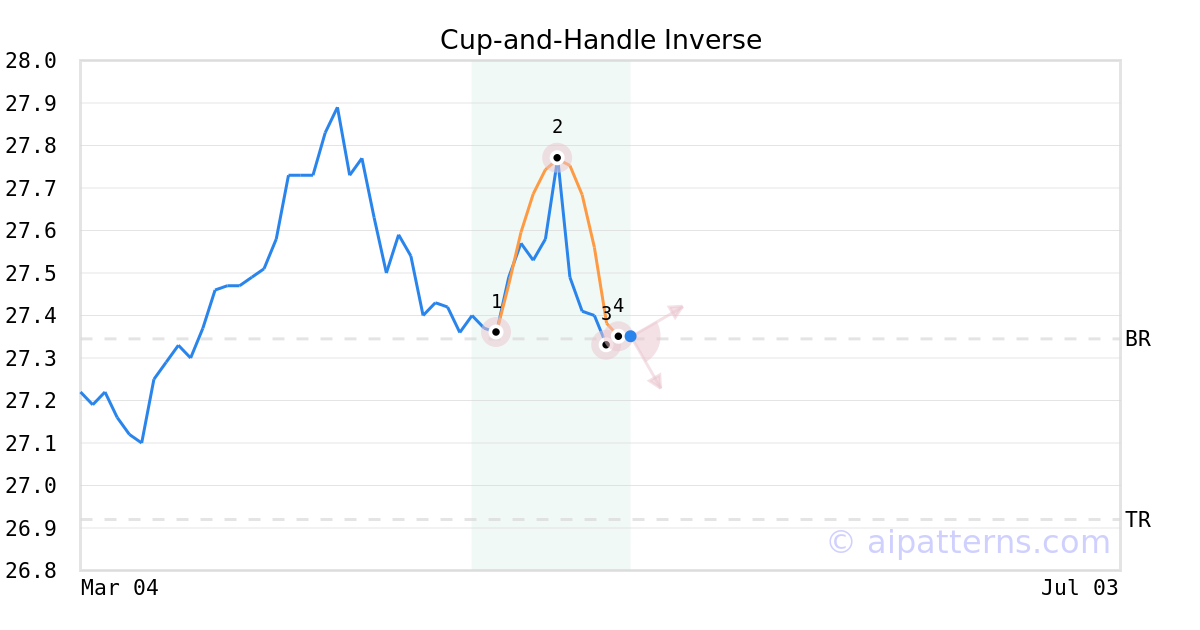Click the Jul 03 end date label
Image resolution: width=1200 pixels, height=630 pixels.
(x=1079, y=588)
